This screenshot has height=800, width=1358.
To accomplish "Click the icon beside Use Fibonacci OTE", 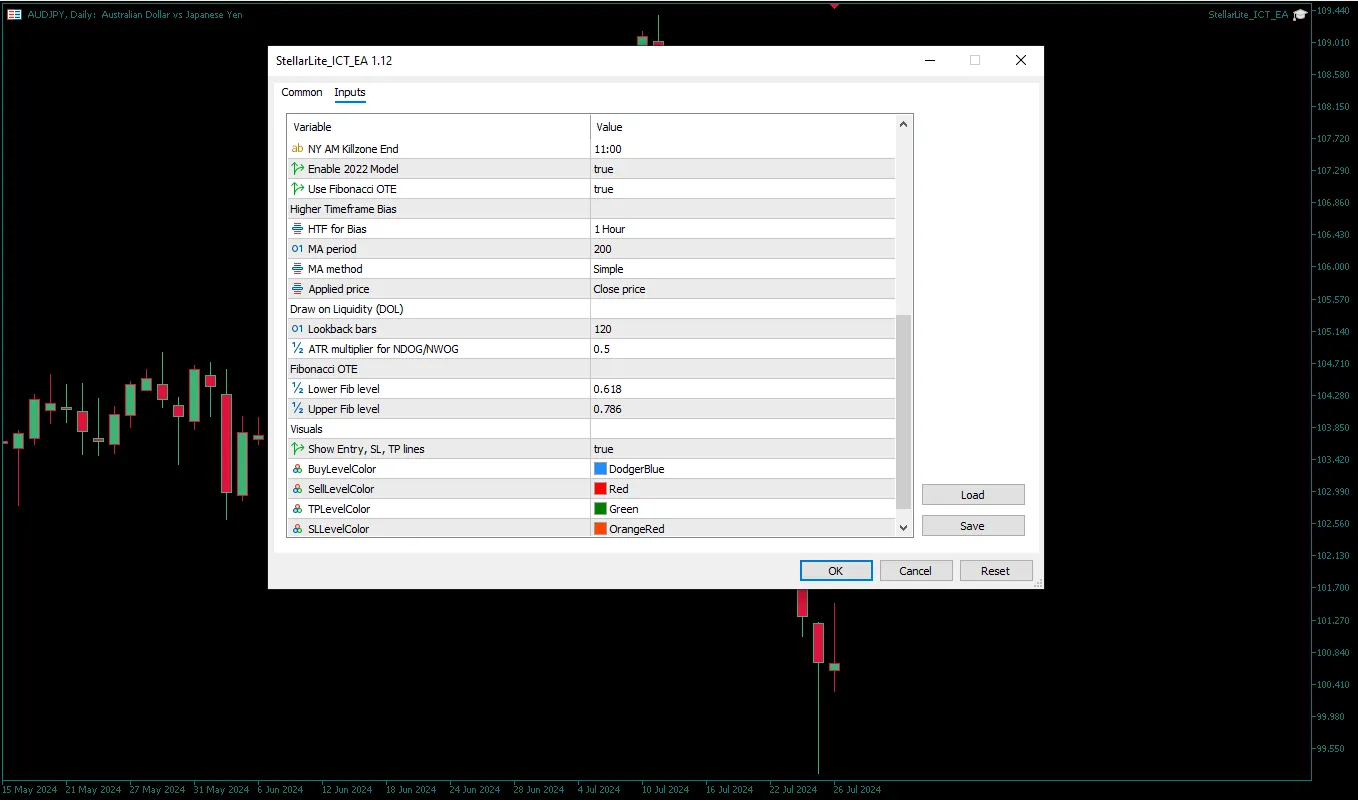I will [x=297, y=189].
